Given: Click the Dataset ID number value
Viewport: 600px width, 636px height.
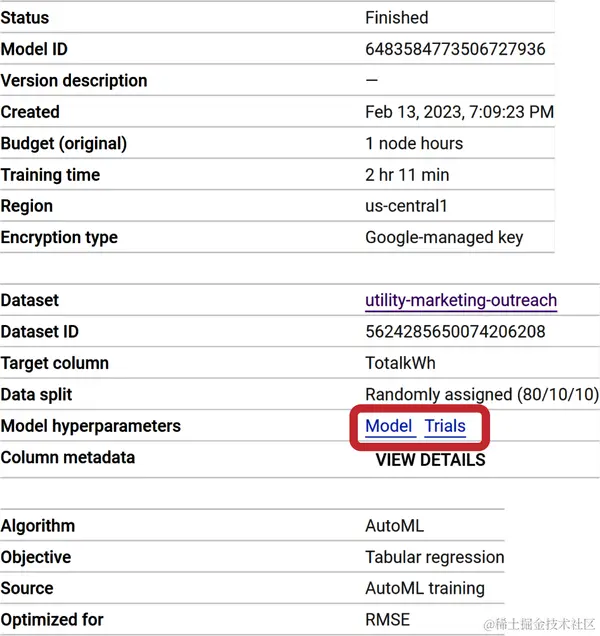Looking at the screenshot, I should (456, 332).
